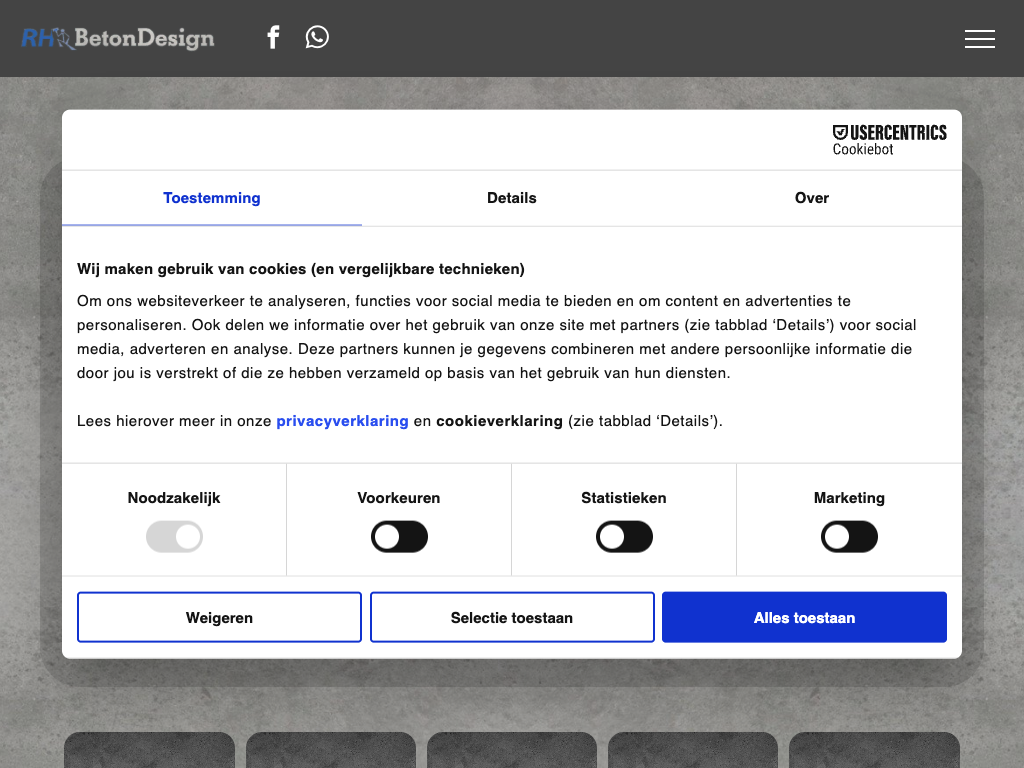
Task: Select the Toestemming tab
Action: click(x=212, y=198)
